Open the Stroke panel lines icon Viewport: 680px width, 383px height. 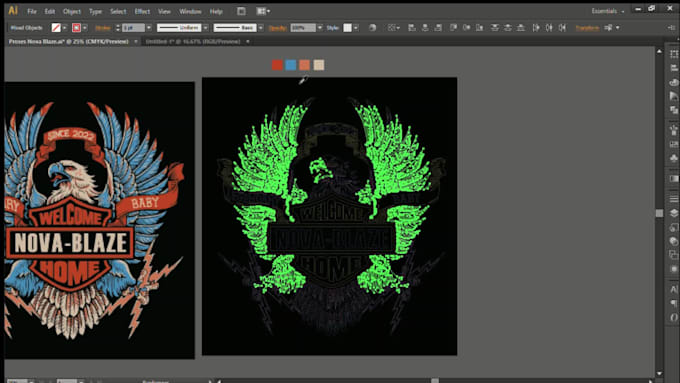tap(673, 198)
